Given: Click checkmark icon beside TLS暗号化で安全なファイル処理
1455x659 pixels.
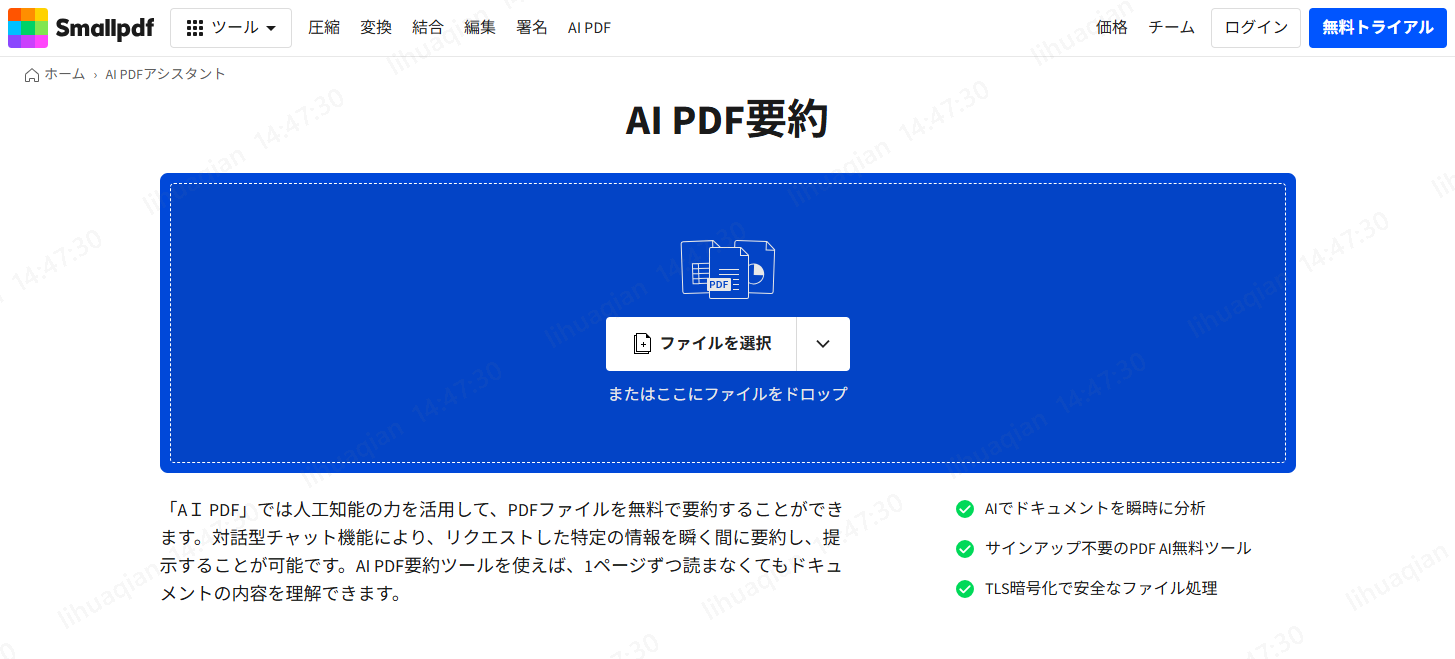Looking at the screenshot, I should (965, 589).
